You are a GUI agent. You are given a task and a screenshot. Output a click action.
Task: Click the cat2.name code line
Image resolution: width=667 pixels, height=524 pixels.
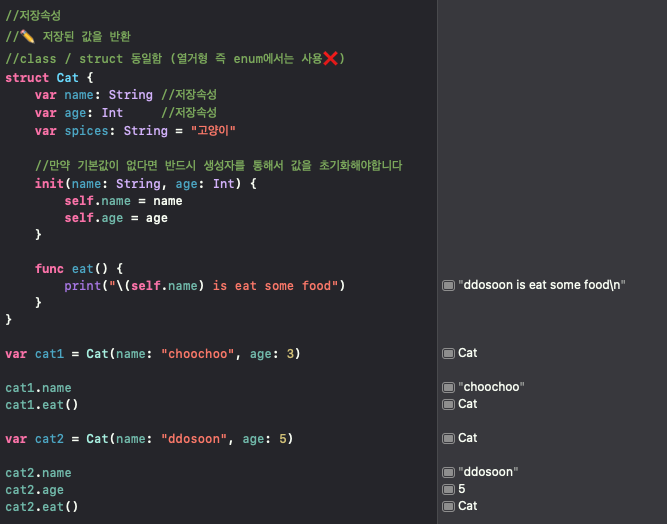click(x=38, y=473)
